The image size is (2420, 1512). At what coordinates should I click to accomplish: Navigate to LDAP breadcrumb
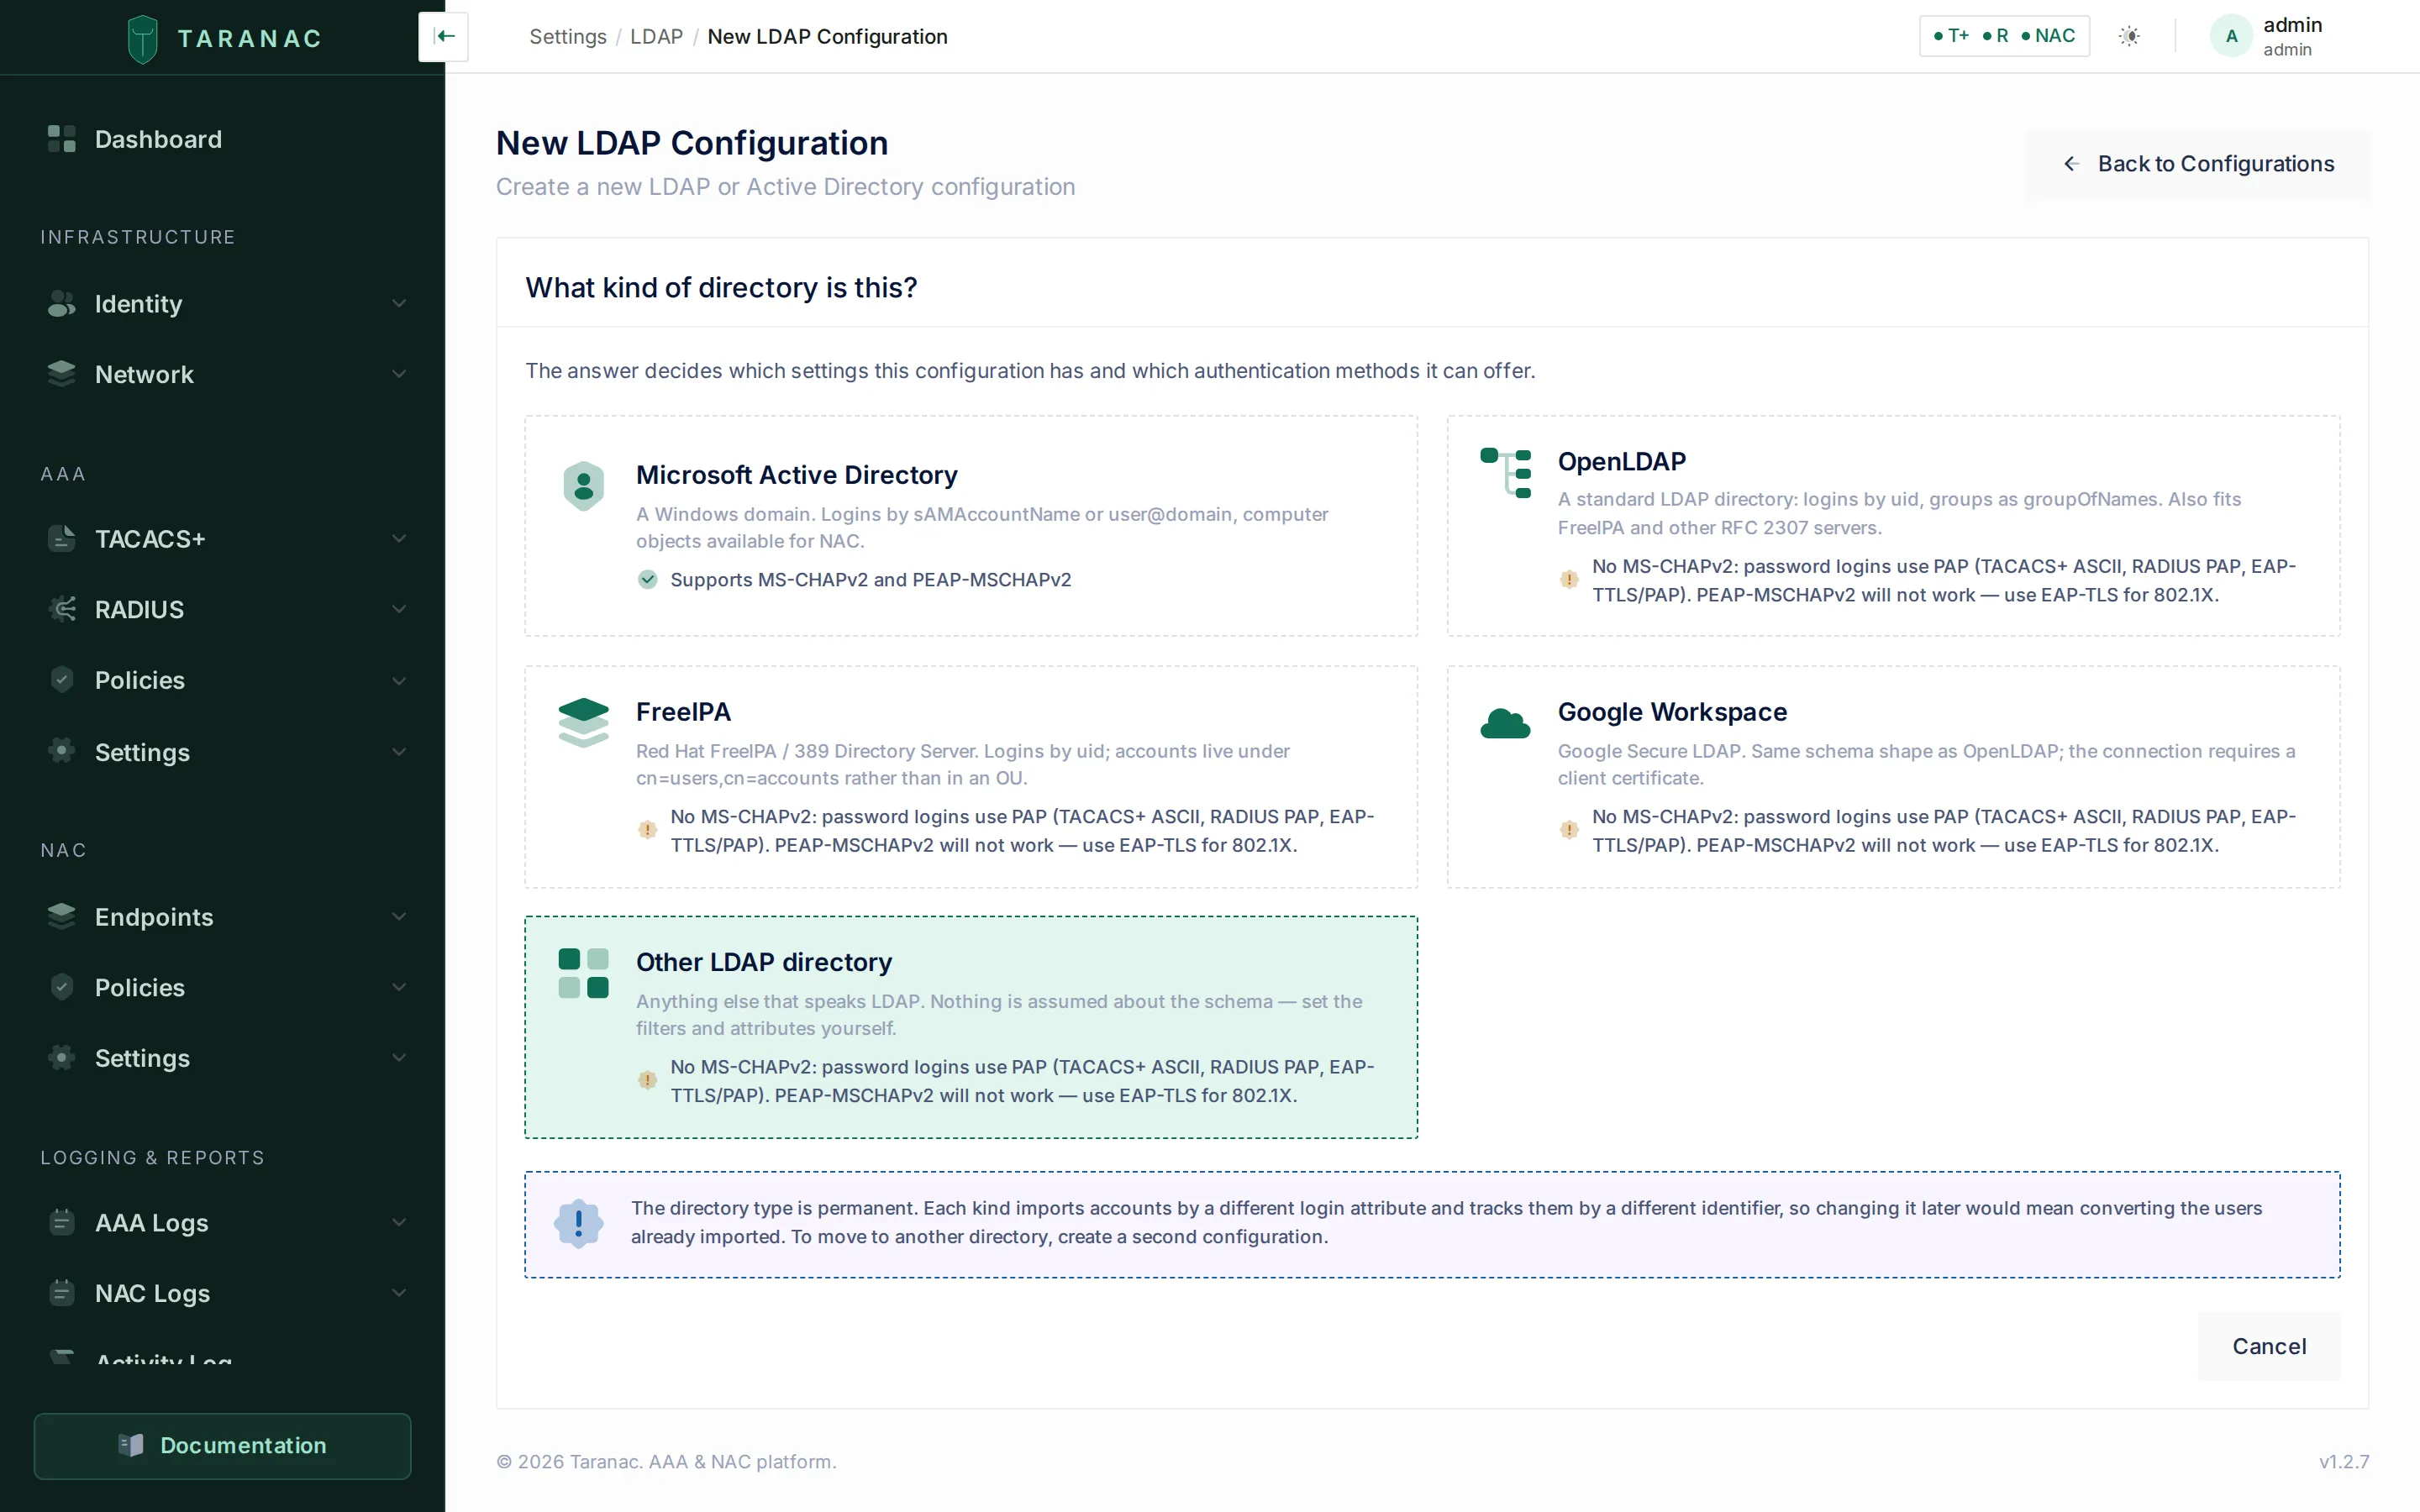(x=656, y=37)
